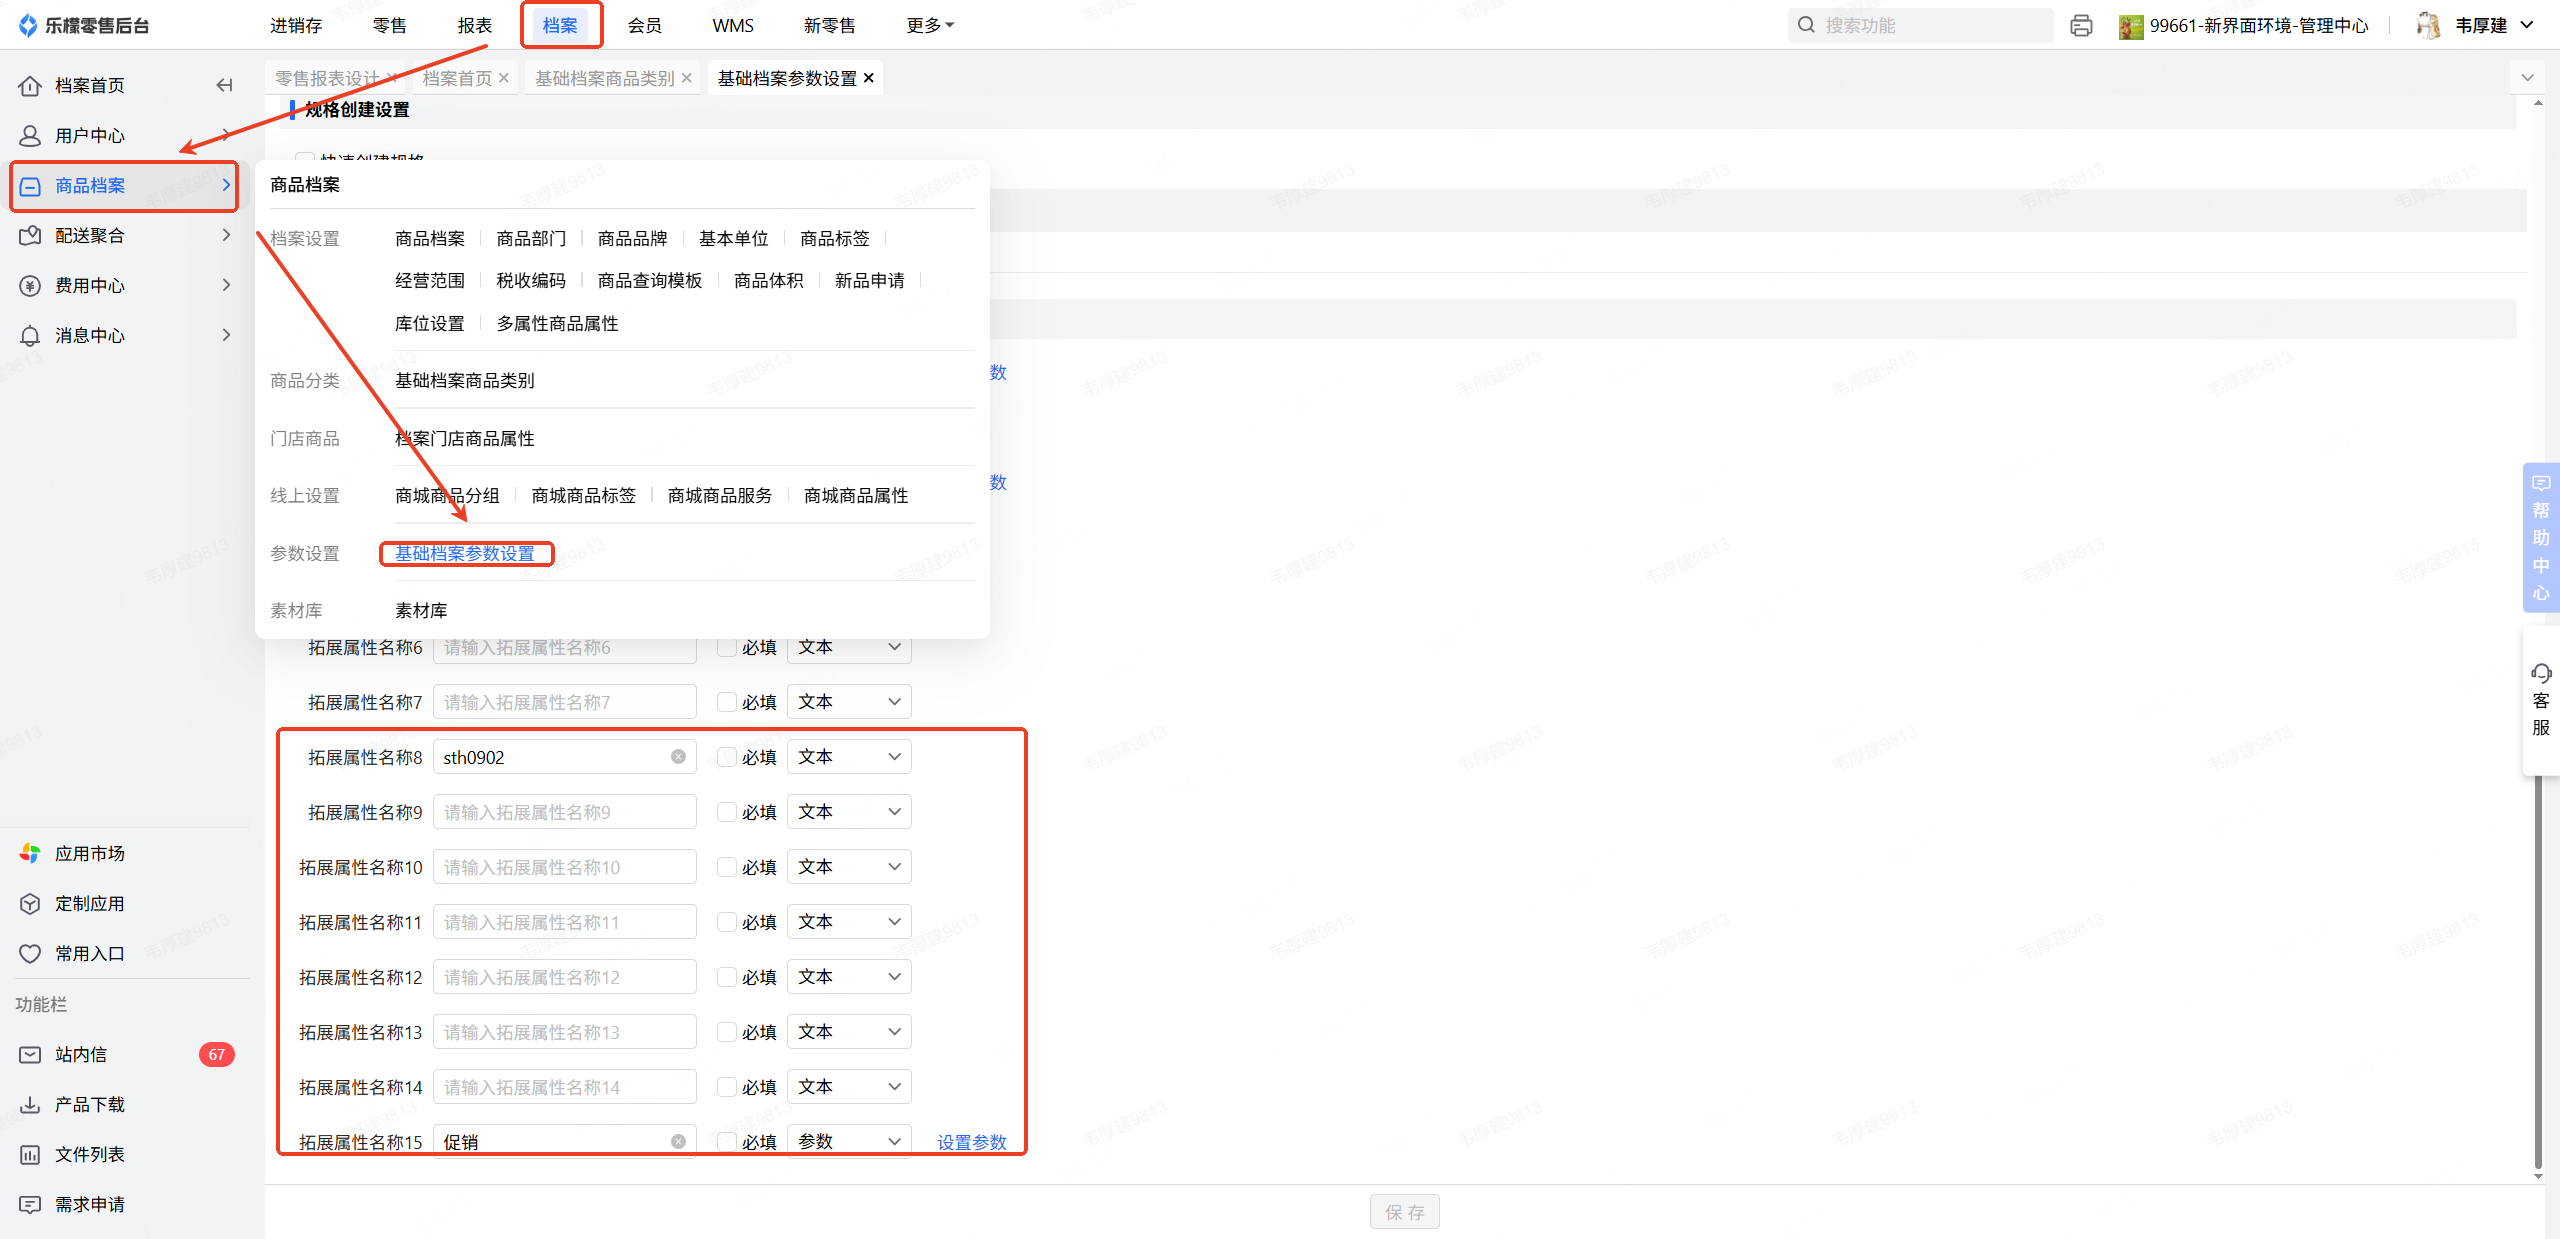
Task: Click the 拓展属性名称12 input field
Action: [x=564, y=977]
